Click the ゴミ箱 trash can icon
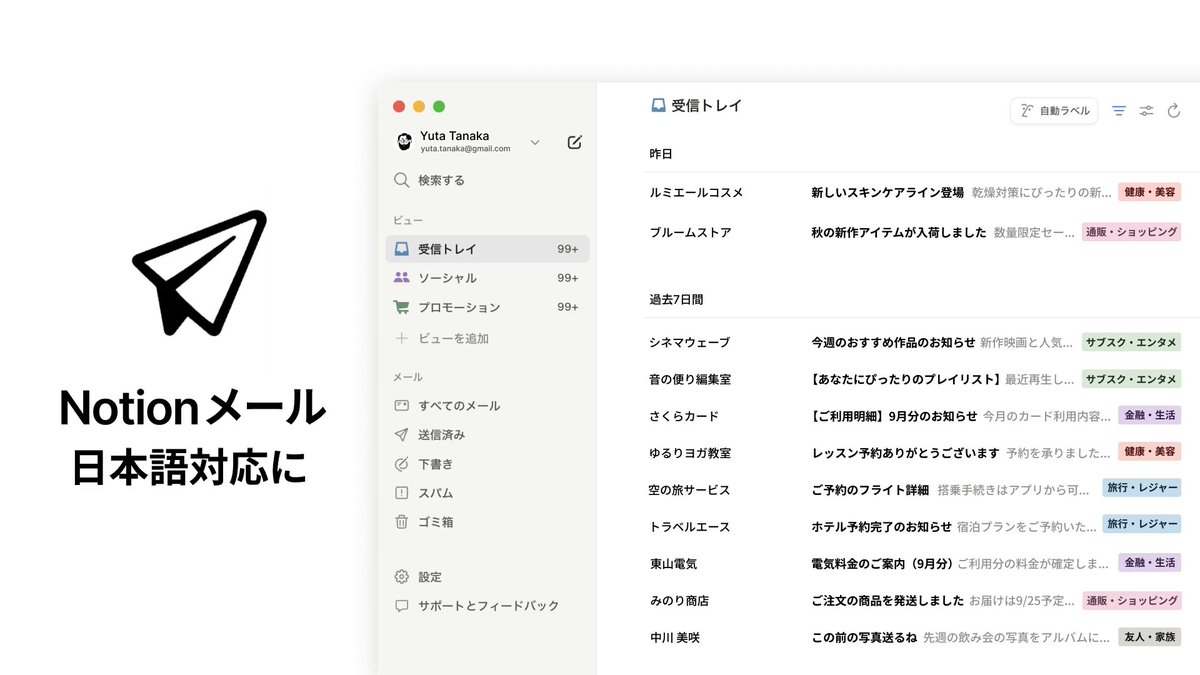Screen dimensions: 1200x675 click(x=401, y=522)
